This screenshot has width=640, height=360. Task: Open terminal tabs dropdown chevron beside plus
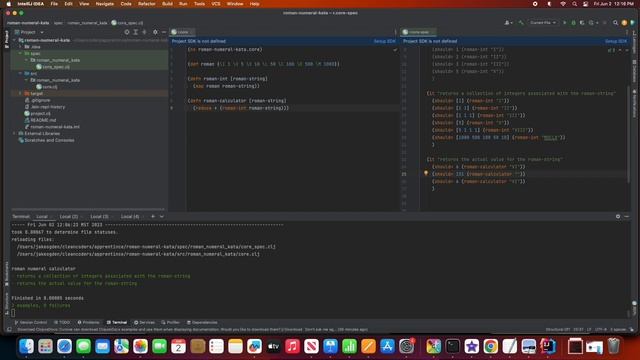(x=162, y=216)
